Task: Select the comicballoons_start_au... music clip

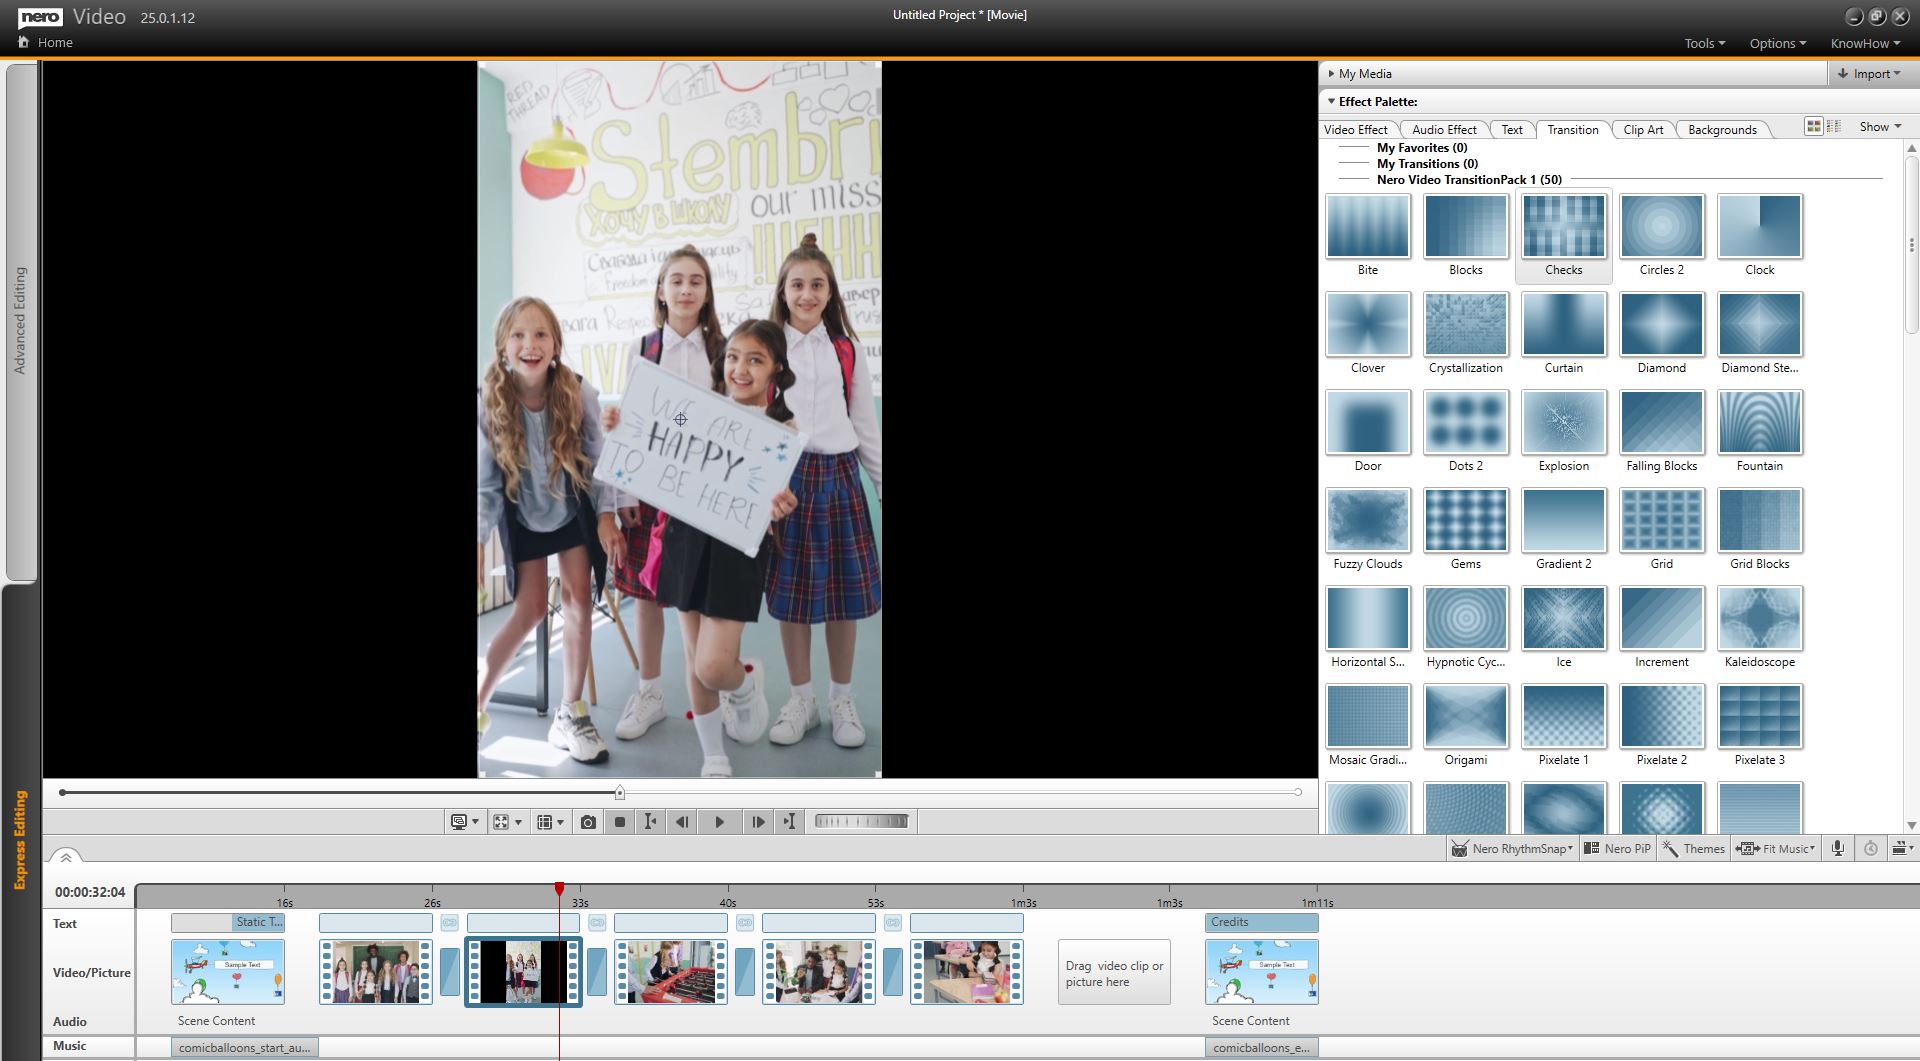Action: 245,1048
